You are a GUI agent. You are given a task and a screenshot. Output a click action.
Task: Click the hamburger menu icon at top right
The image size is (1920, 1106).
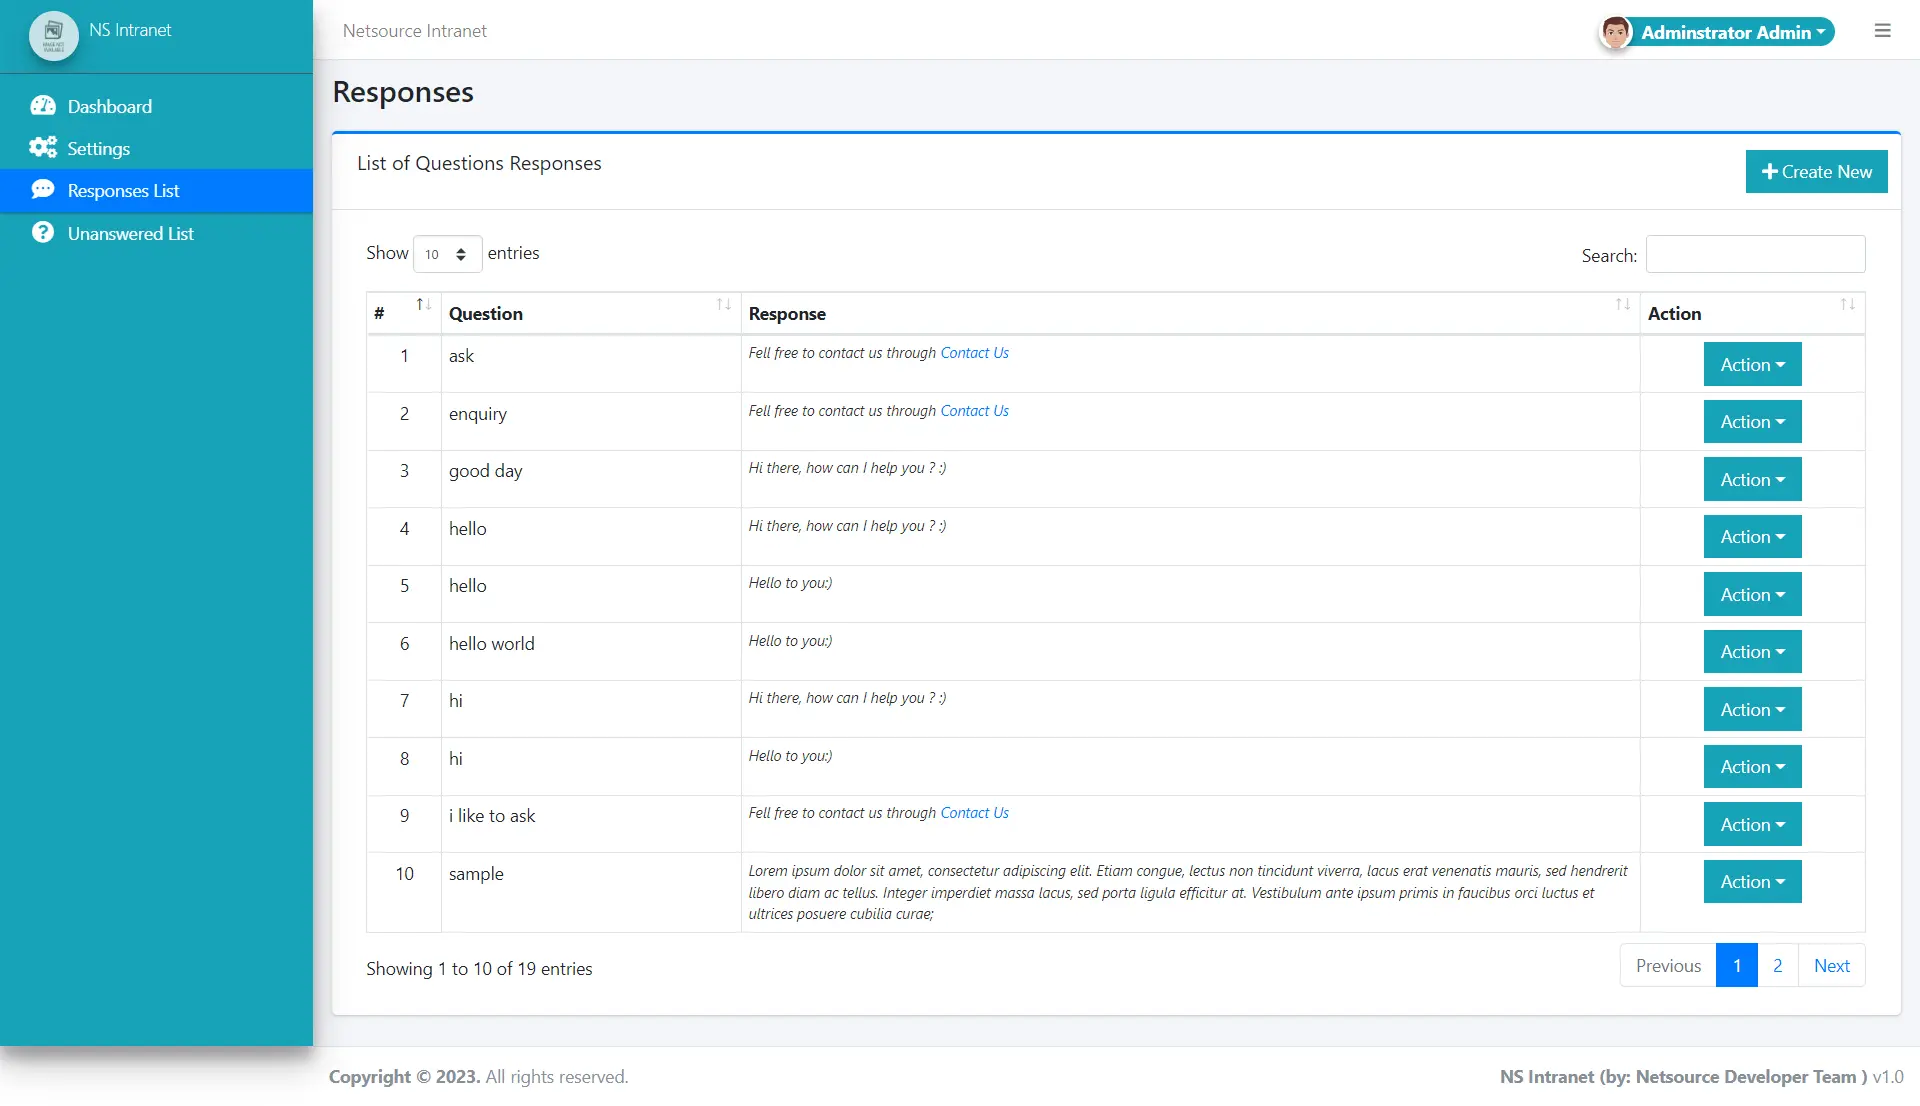1882,31
